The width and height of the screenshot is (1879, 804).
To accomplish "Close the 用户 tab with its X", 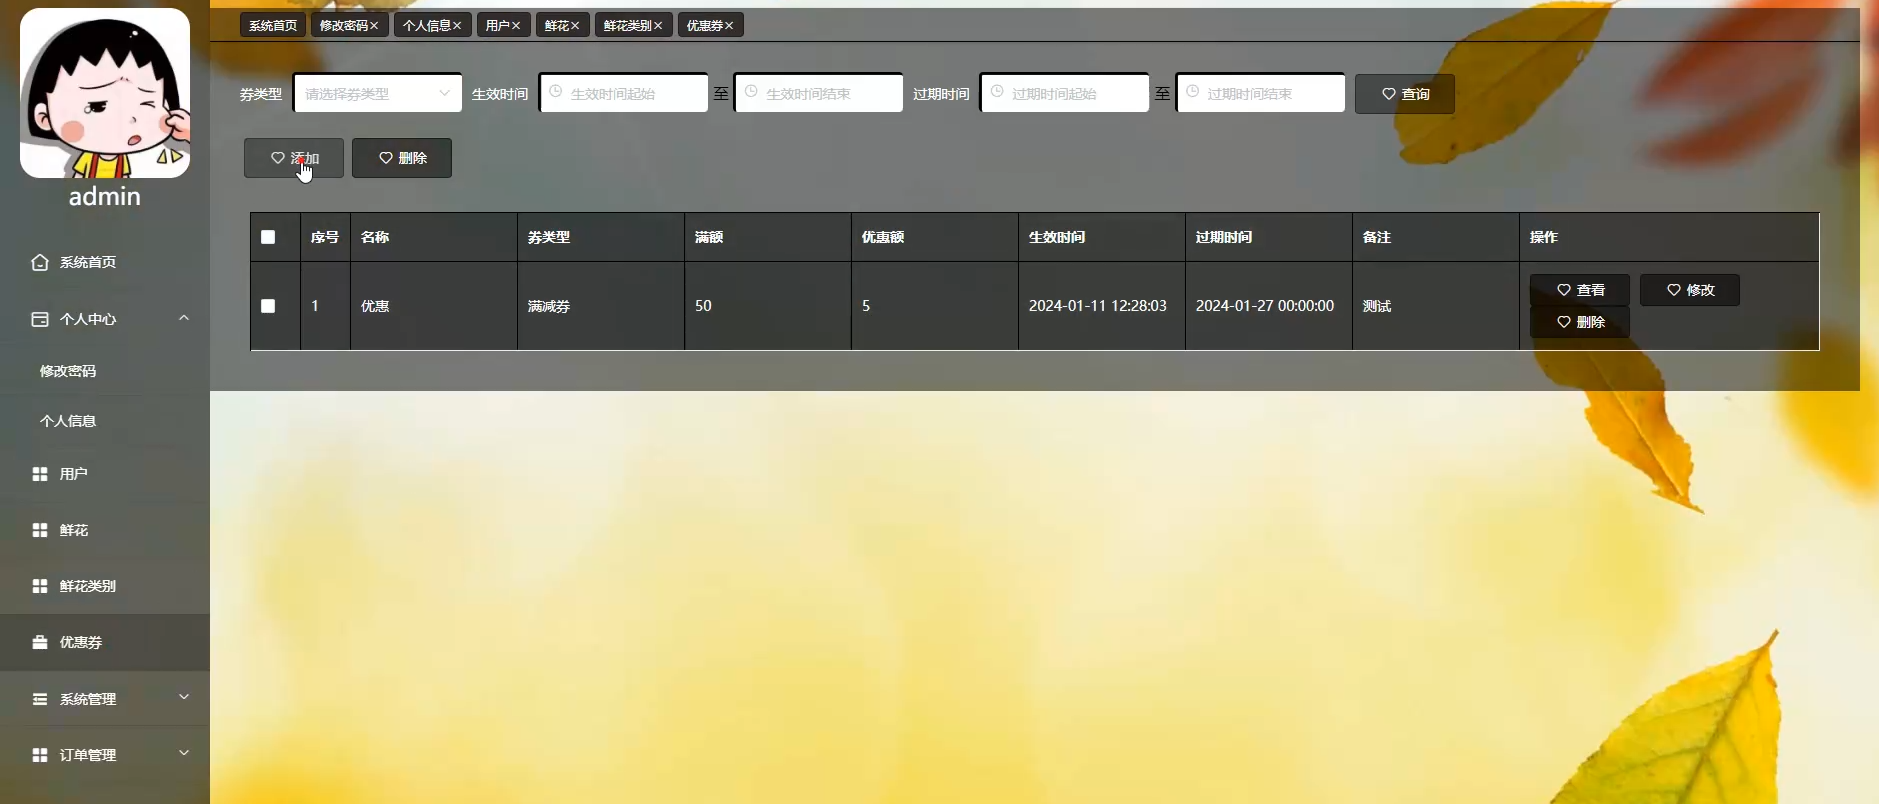I will tap(516, 26).
